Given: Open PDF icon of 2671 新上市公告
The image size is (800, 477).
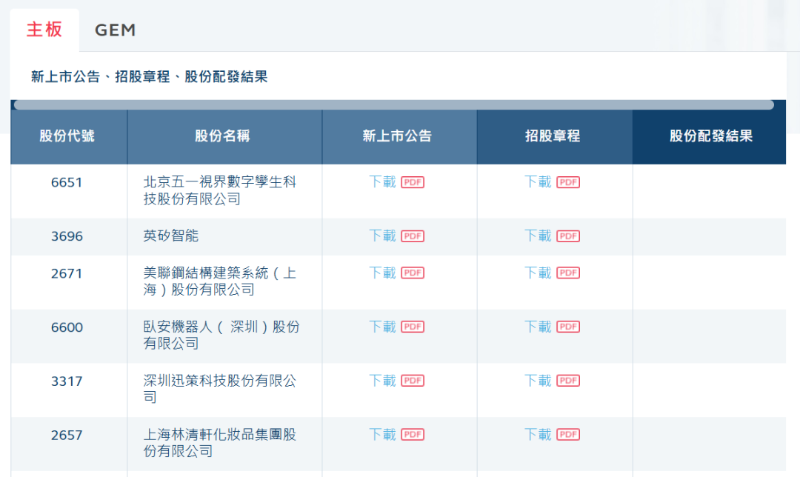Looking at the screenshot, I should (413, 273).
